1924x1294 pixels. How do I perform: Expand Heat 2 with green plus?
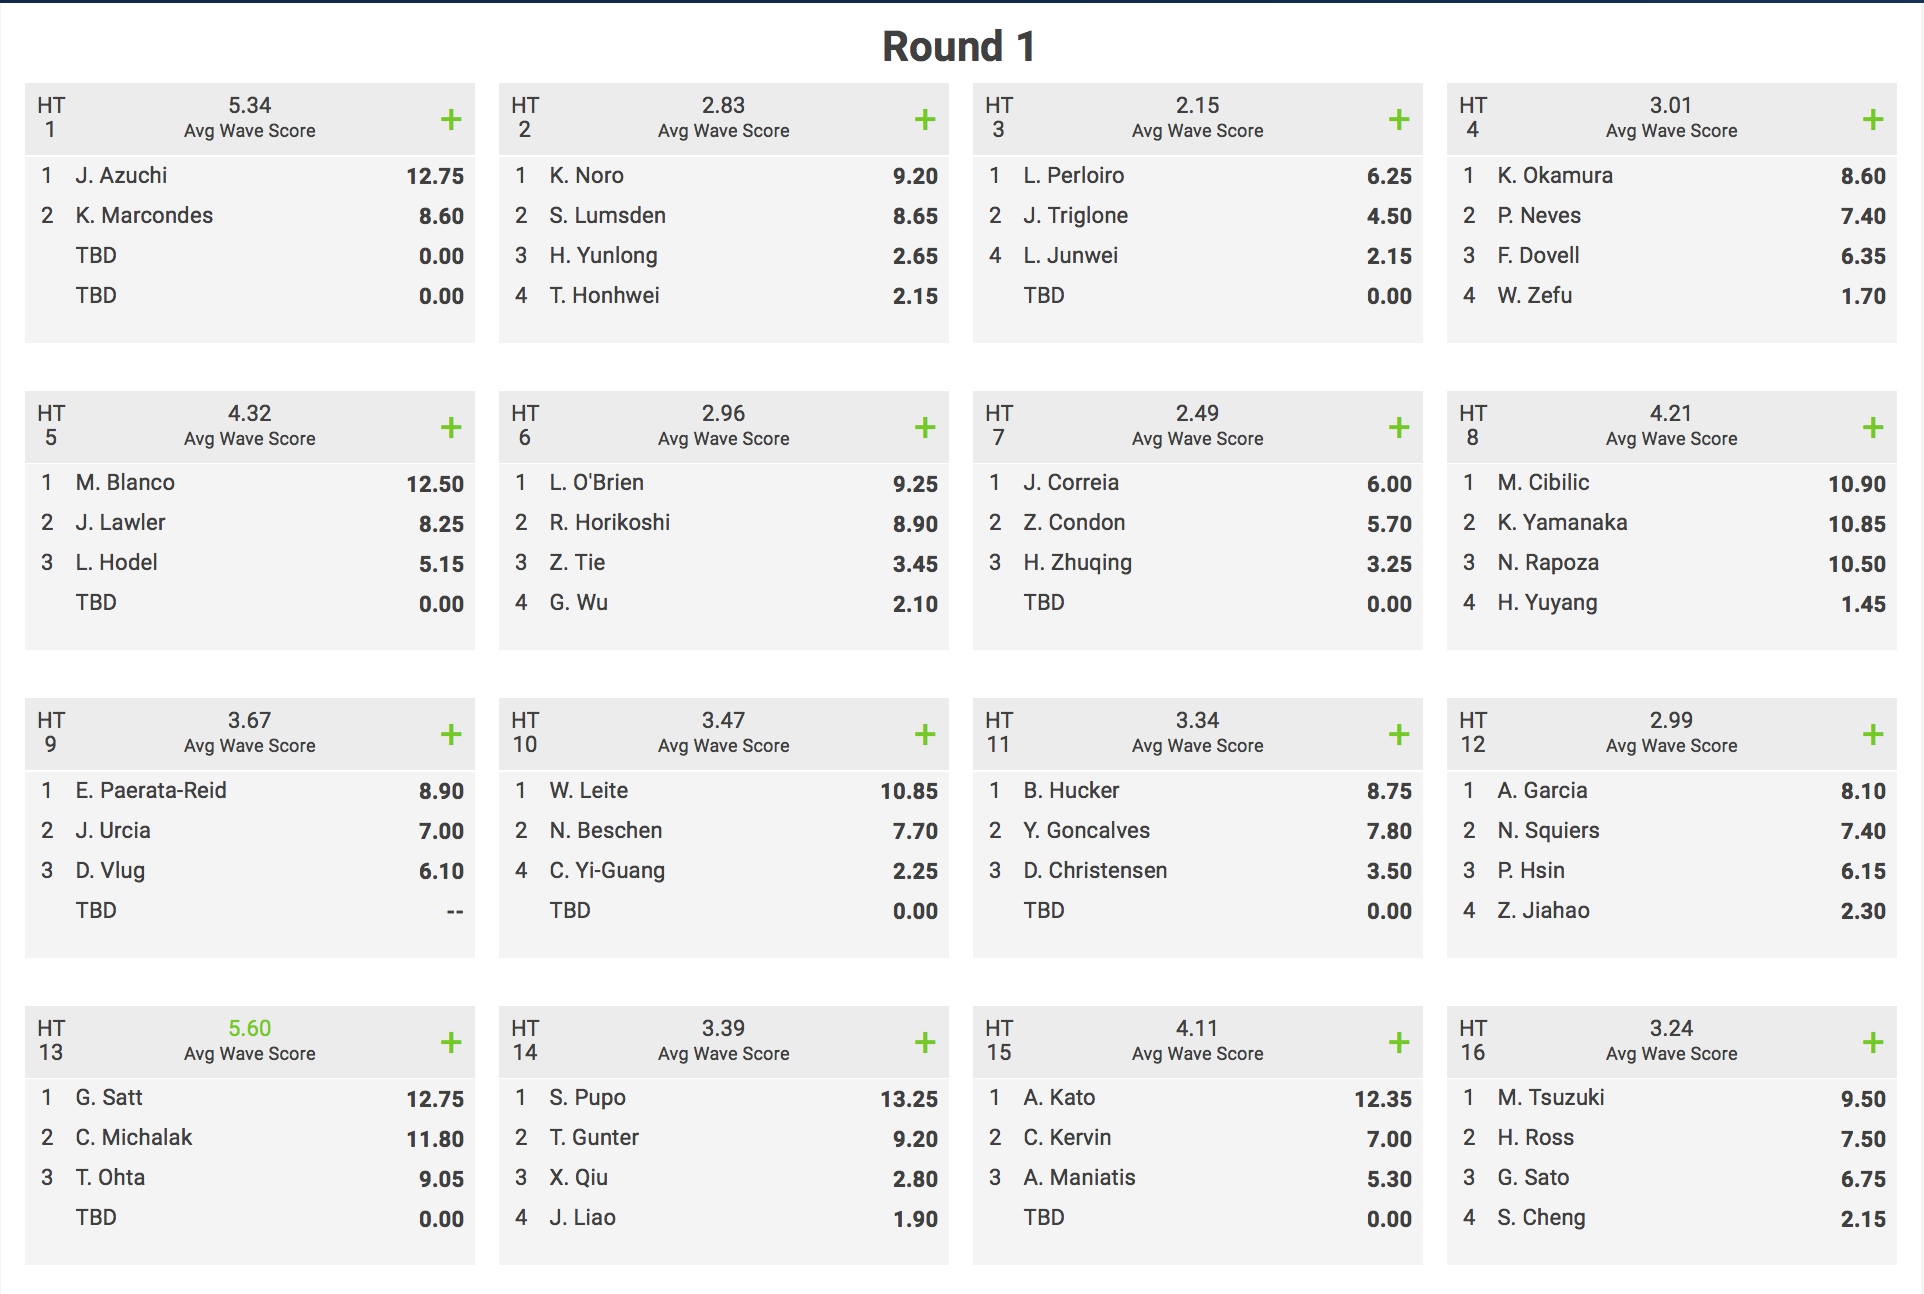tap(925, 120)
